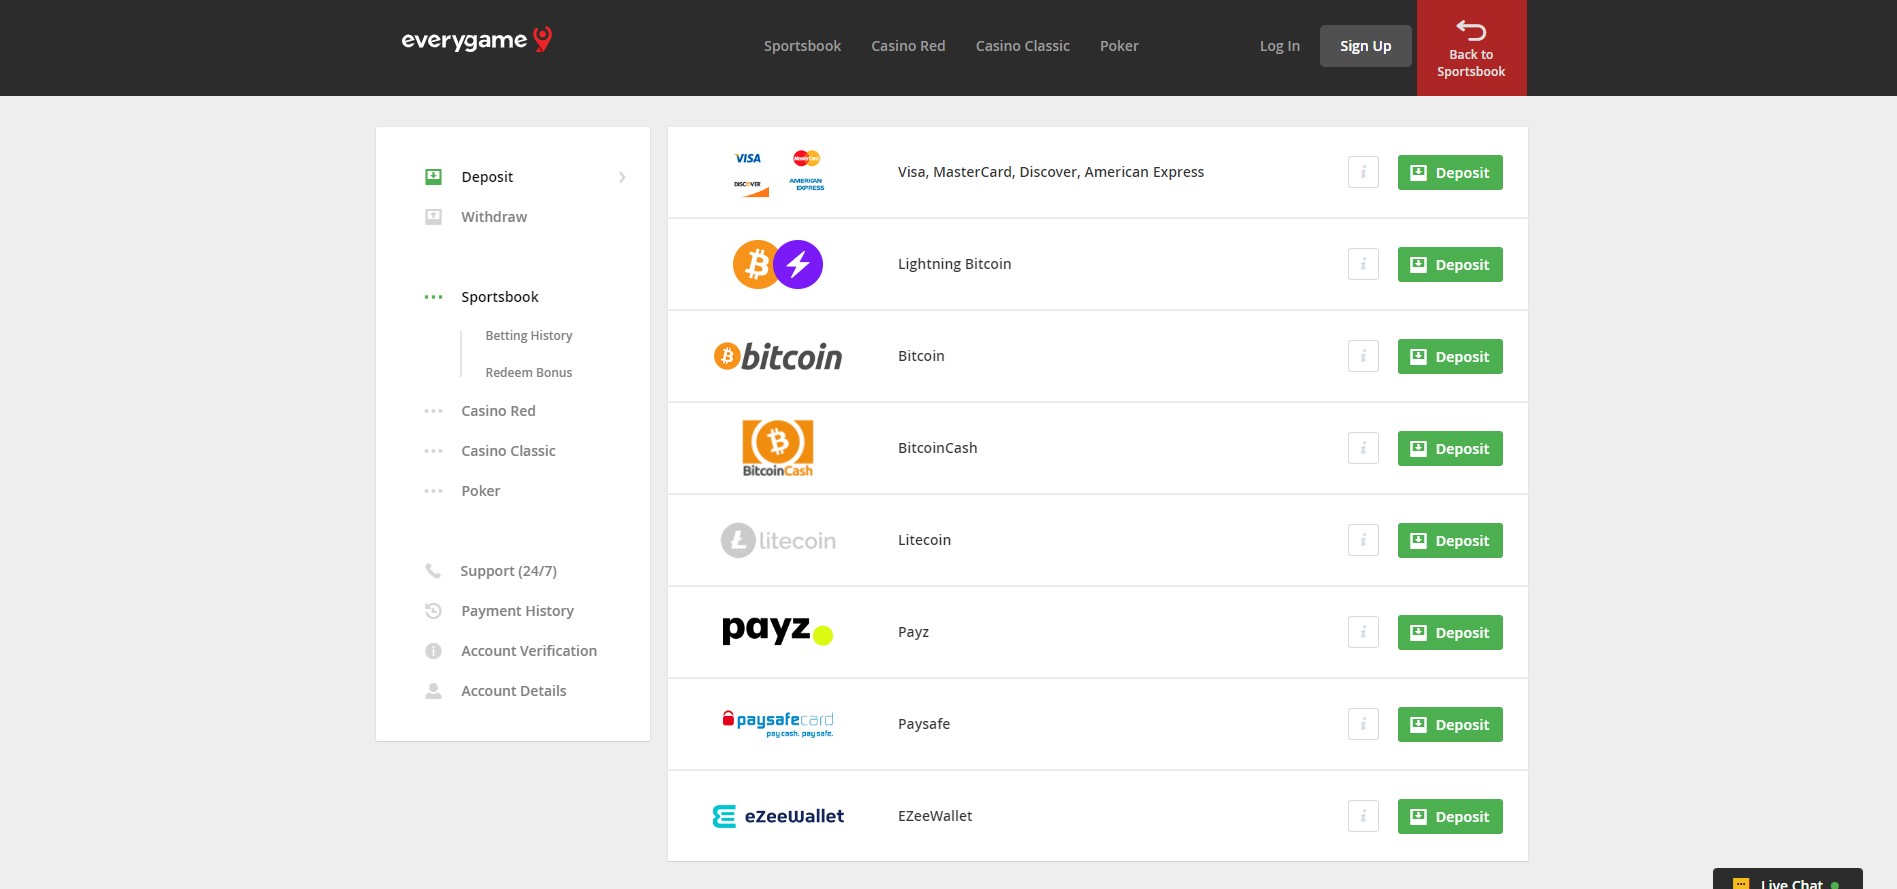The image size is (1897, 889).
Task: Click the Withdraw sidebar icon
Action: [x=433, y=217]
